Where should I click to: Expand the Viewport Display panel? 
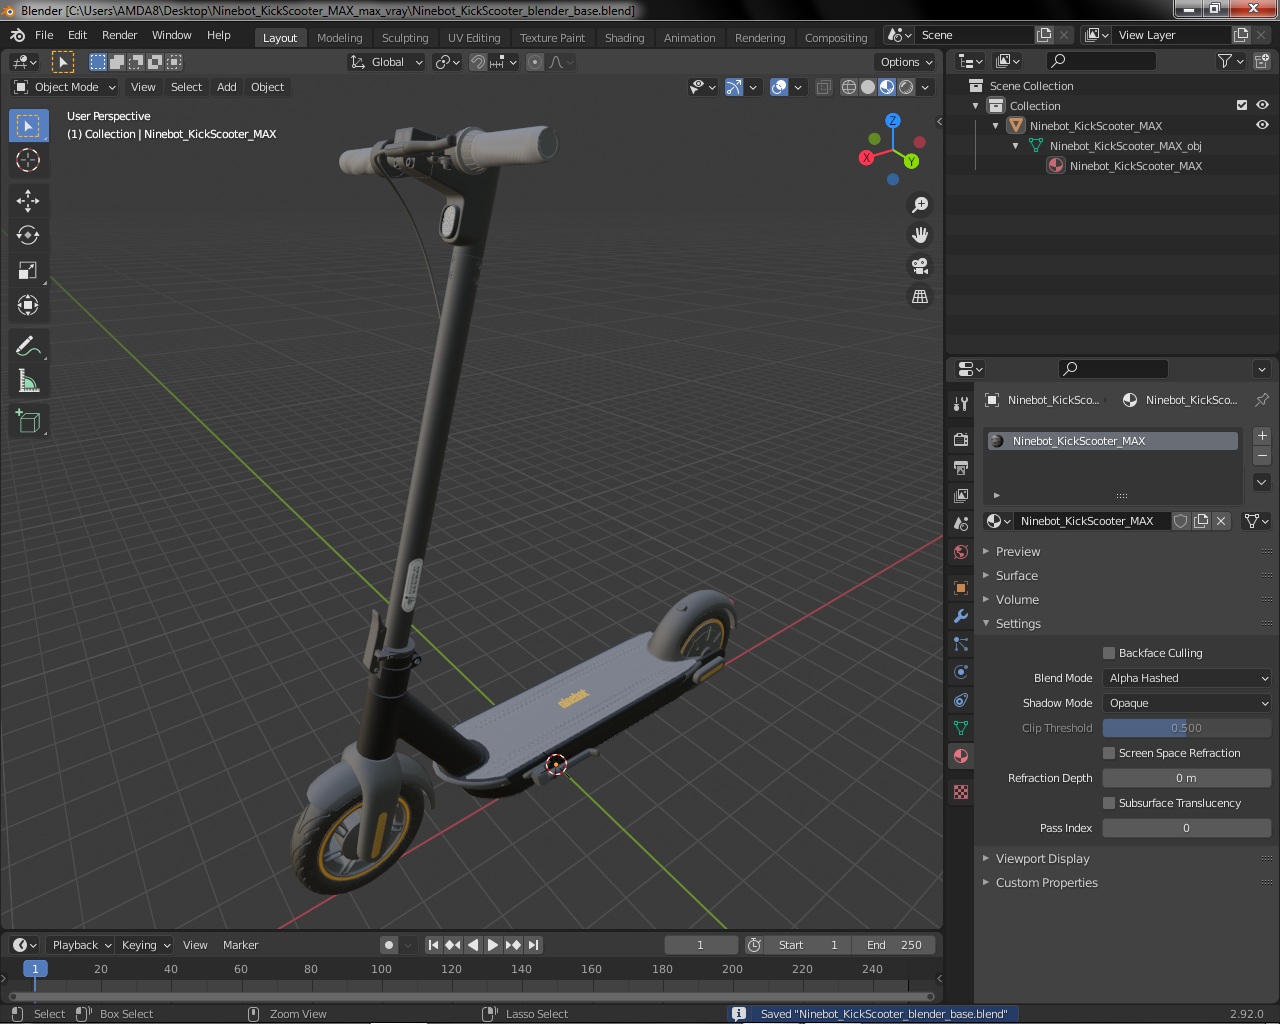tap(1042, 859)
